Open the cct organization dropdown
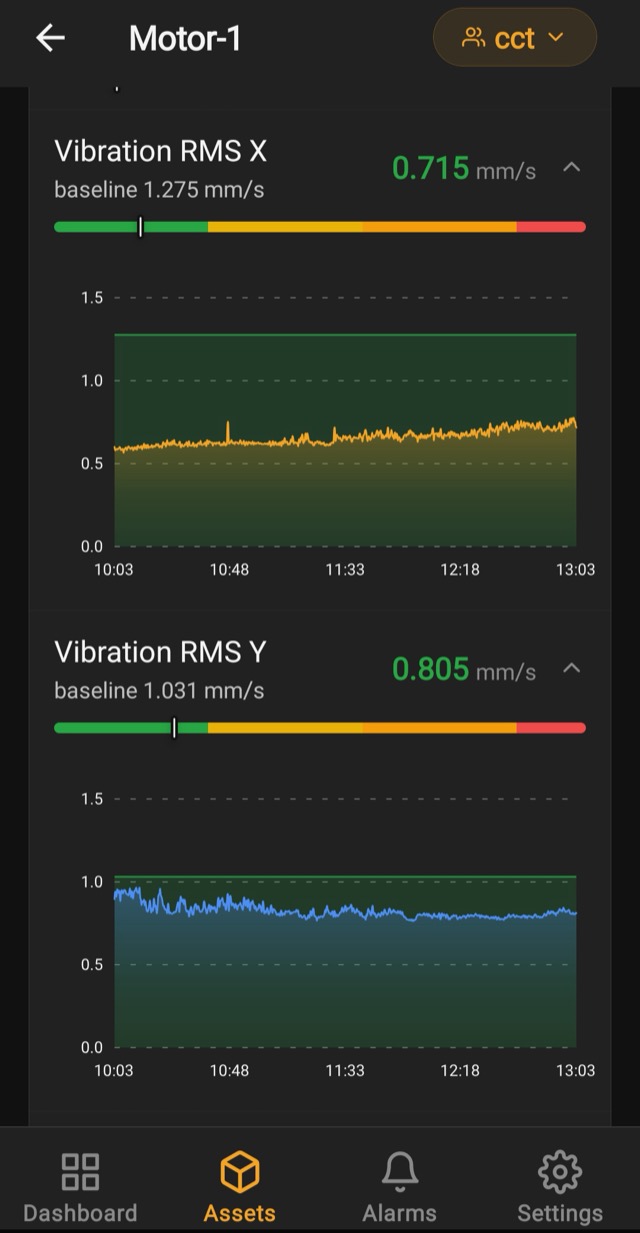 click(514, 38)
